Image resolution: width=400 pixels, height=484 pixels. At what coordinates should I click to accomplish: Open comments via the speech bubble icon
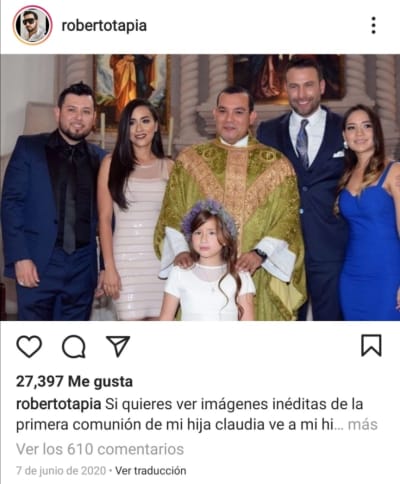click(74, 347)
